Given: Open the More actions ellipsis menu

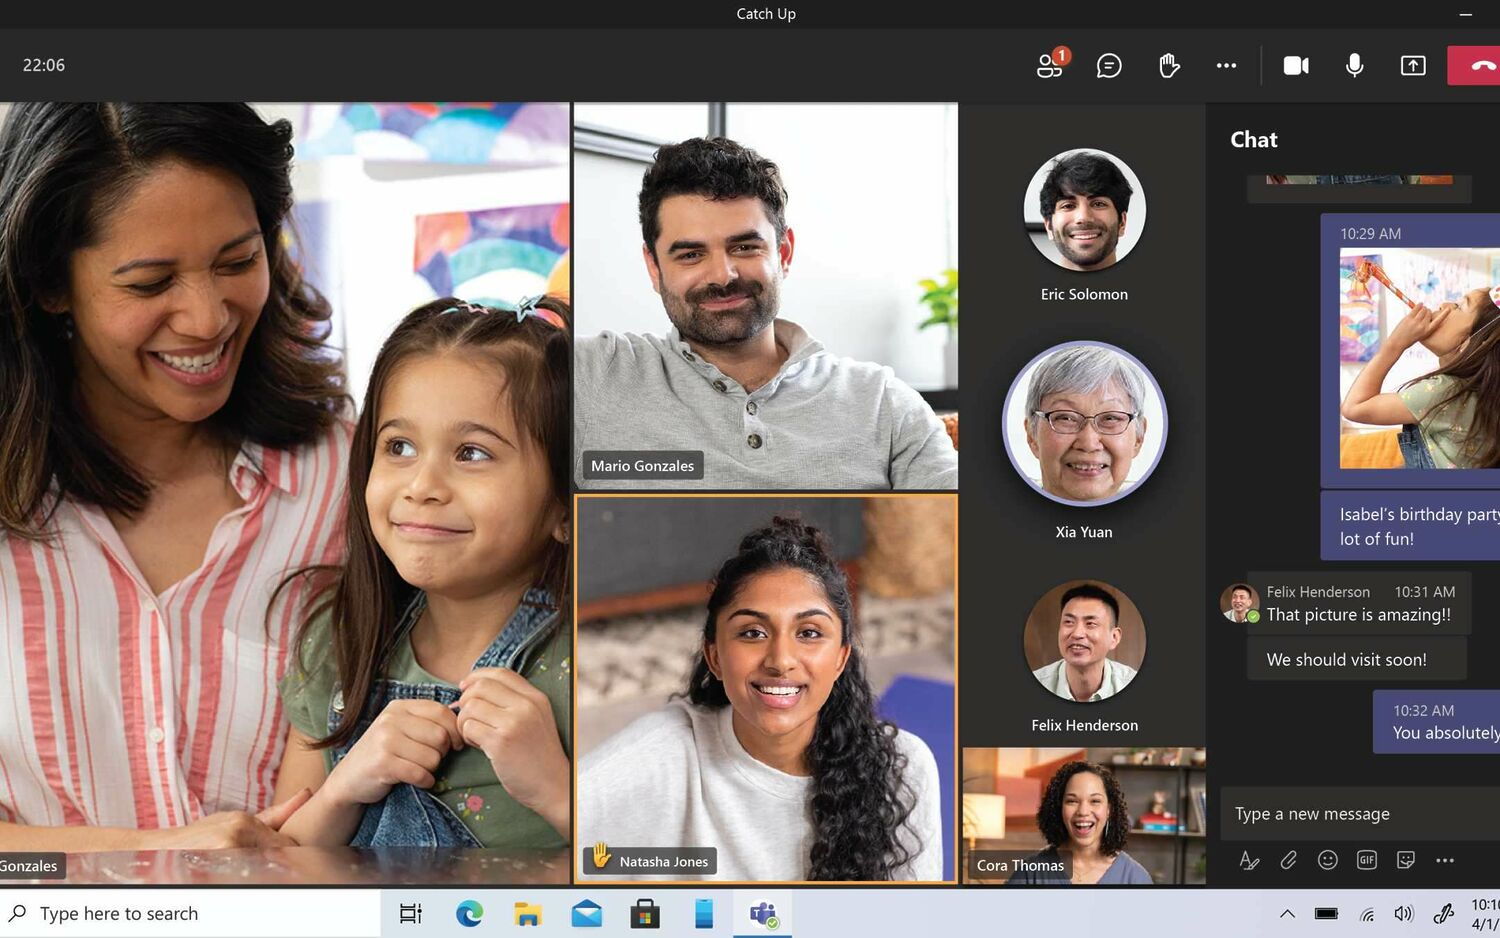Looking at the screenshot, I should point(1226,66).
